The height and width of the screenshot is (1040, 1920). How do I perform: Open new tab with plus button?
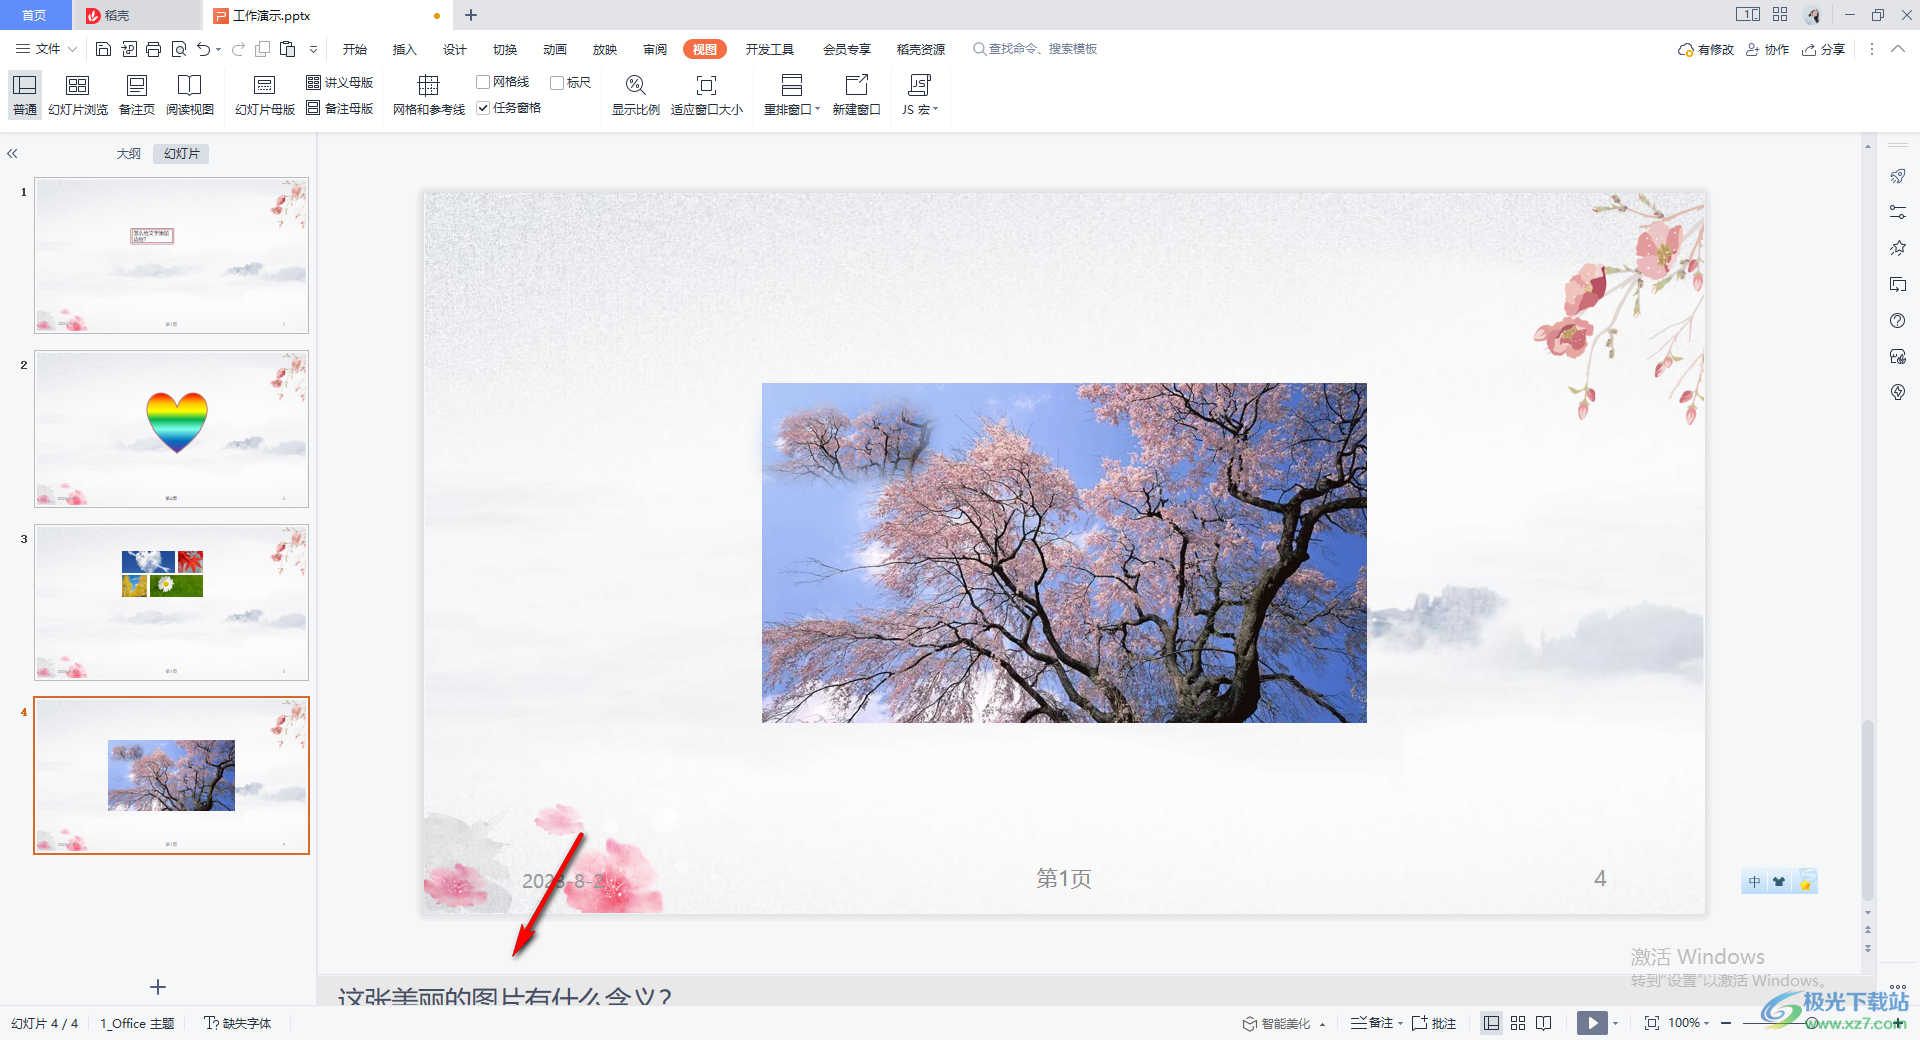(471, 15)
